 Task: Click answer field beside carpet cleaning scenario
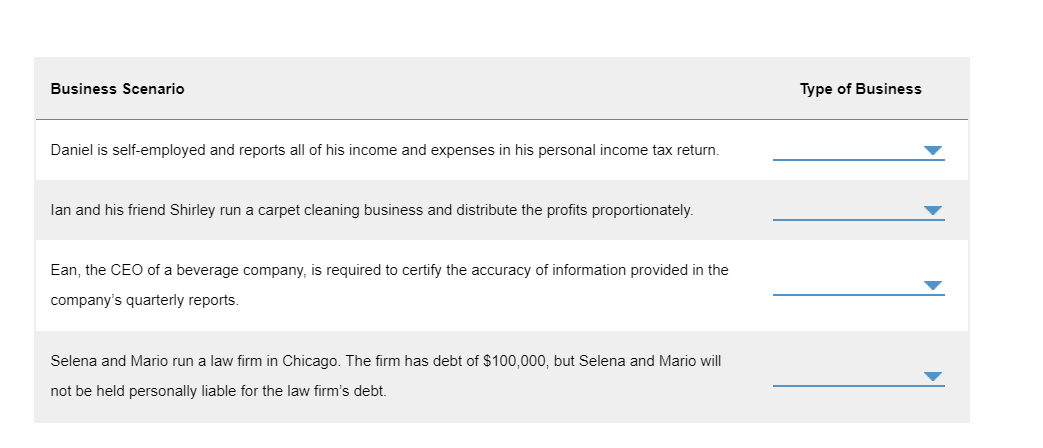click(846, 210)
